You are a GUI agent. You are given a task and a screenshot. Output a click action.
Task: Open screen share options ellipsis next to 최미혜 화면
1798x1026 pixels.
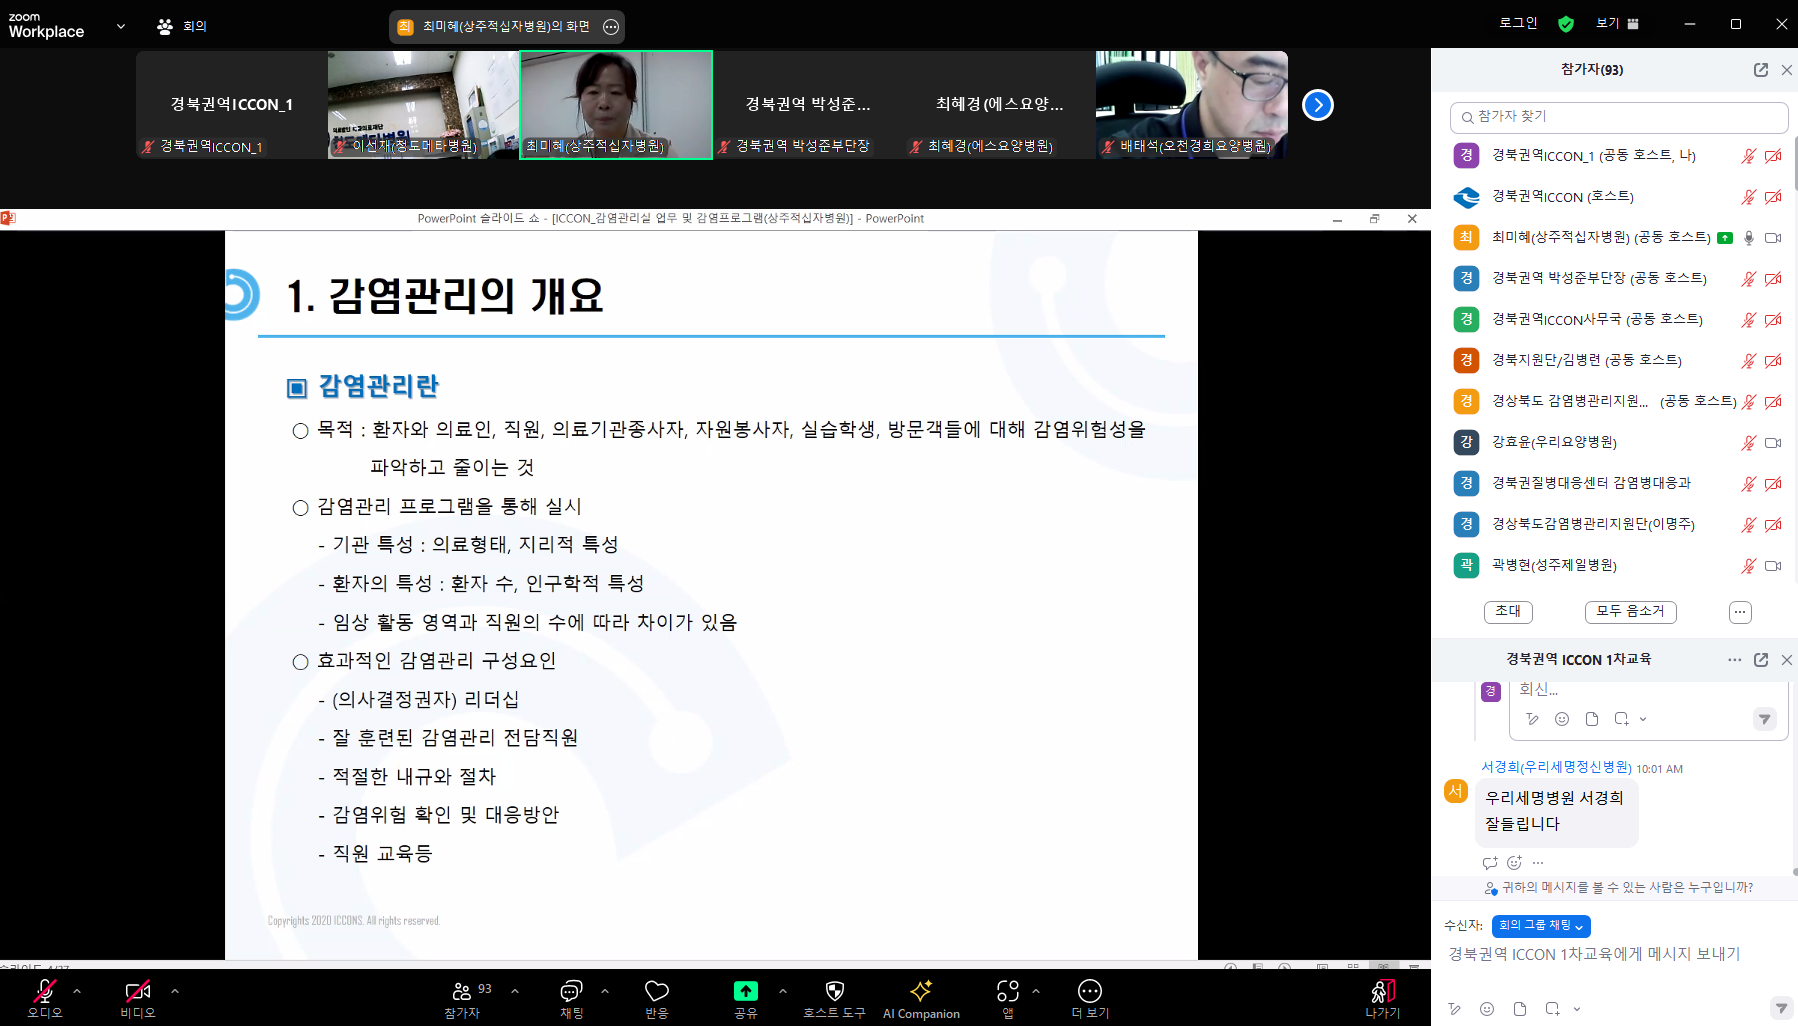611,27
